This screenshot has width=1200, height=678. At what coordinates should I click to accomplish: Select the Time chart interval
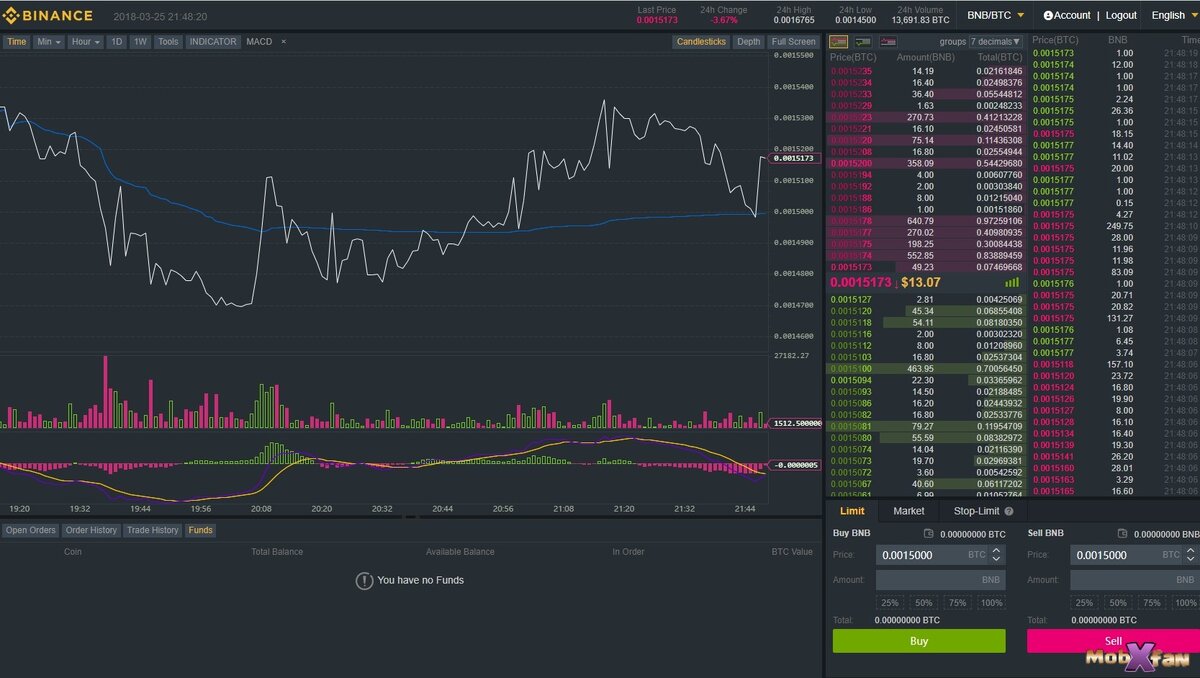click(17, 42)
